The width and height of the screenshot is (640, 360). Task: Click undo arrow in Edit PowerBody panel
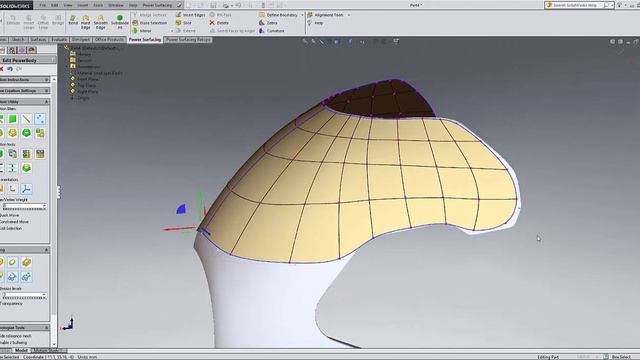[x=10, y=69]
